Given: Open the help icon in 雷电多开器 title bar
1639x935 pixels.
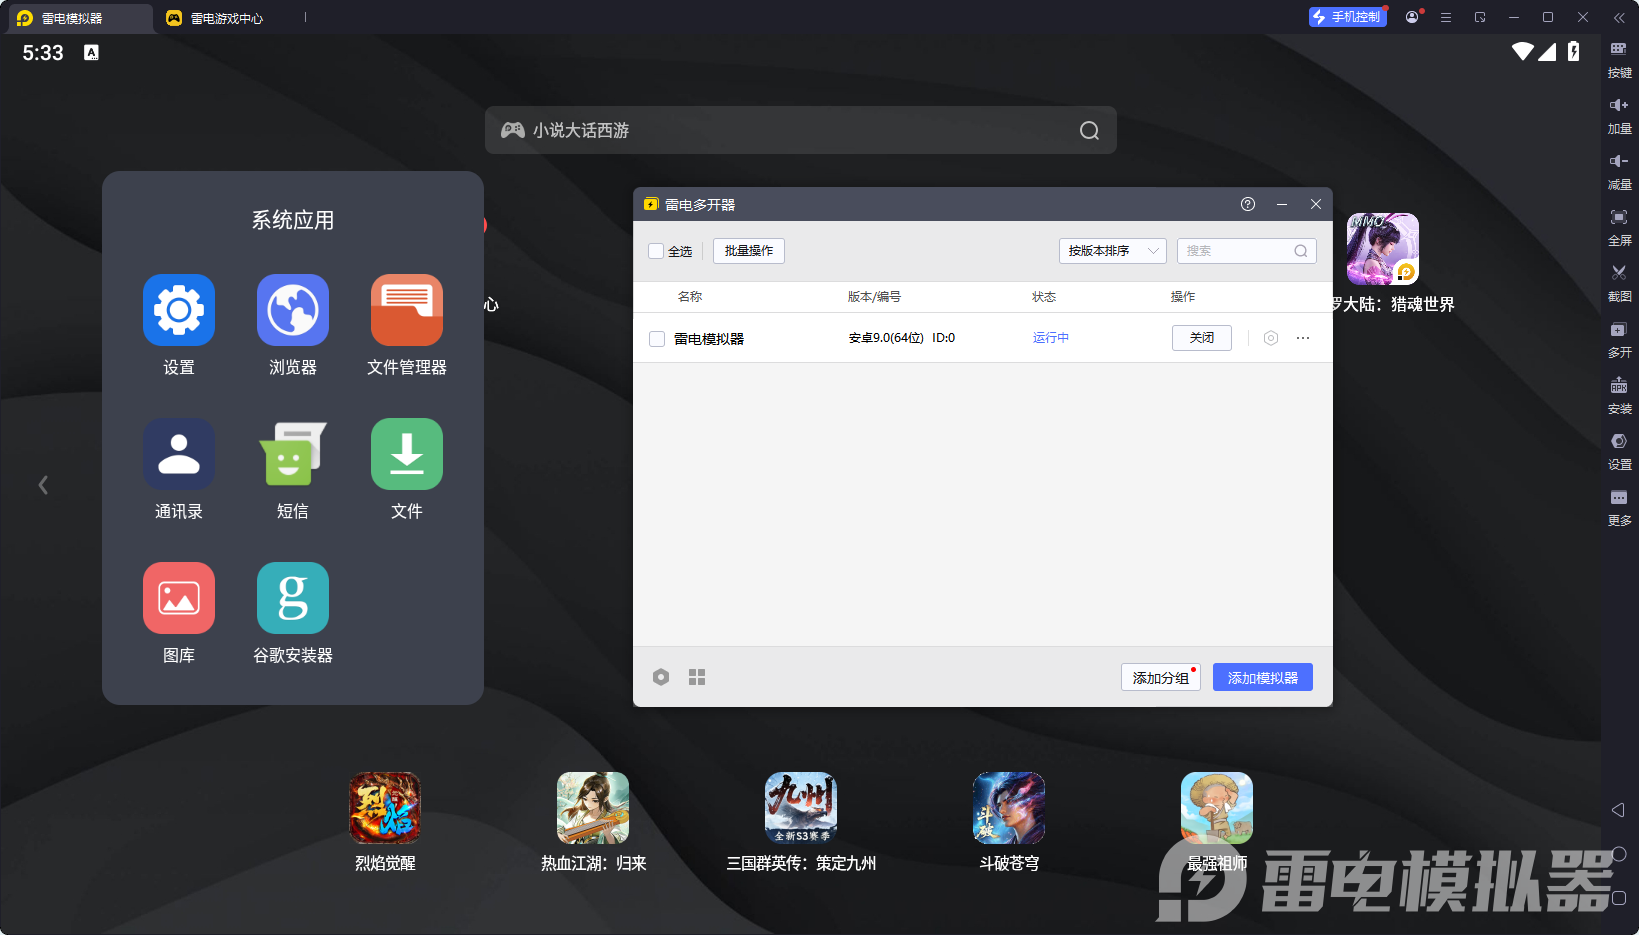Looking at the screenshot, I should (1248, 204).
